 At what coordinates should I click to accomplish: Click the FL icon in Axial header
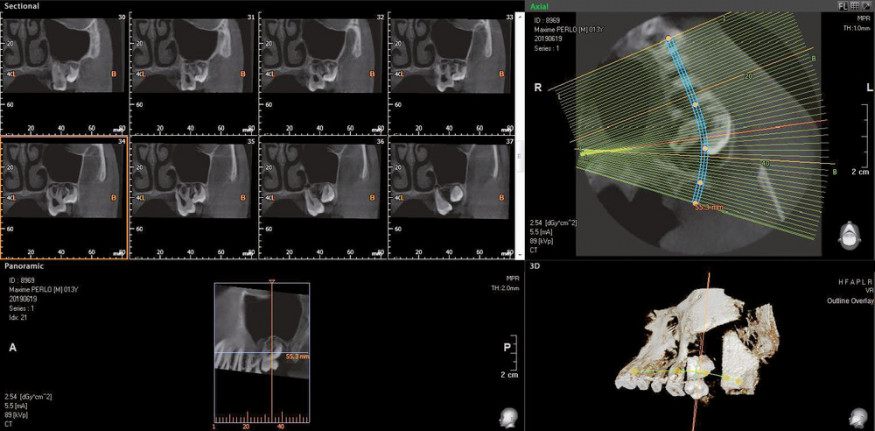click(844, 6)
